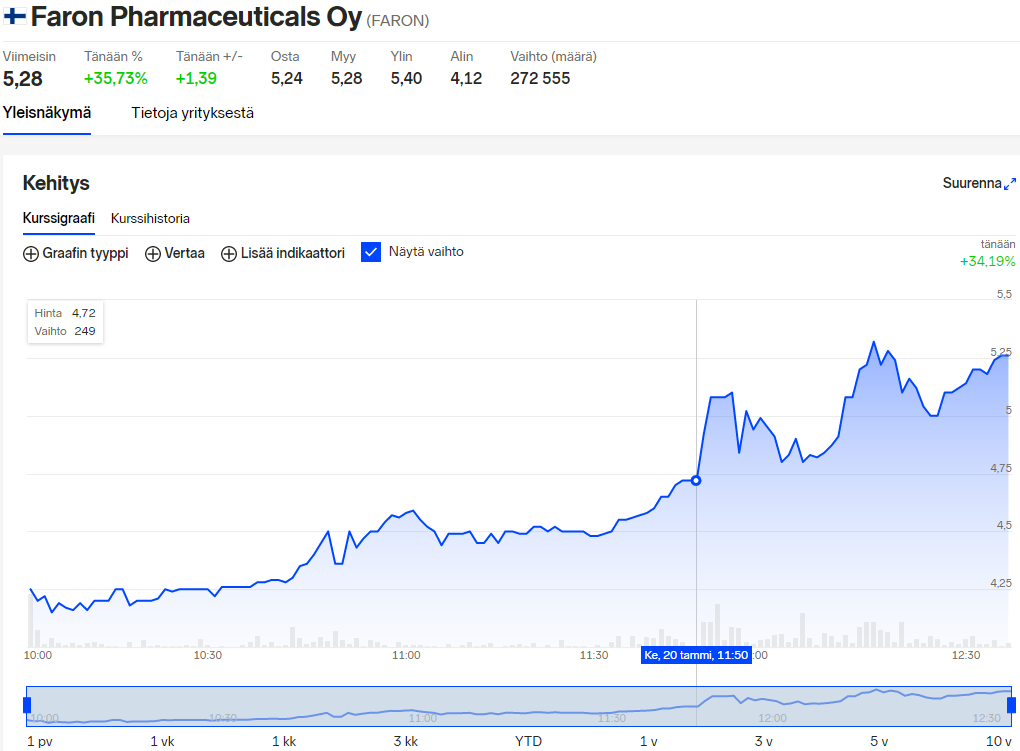Screen dimensions: 1020x751
Task: Expand the Vertaa comparison options
Action: pos(184,254)
